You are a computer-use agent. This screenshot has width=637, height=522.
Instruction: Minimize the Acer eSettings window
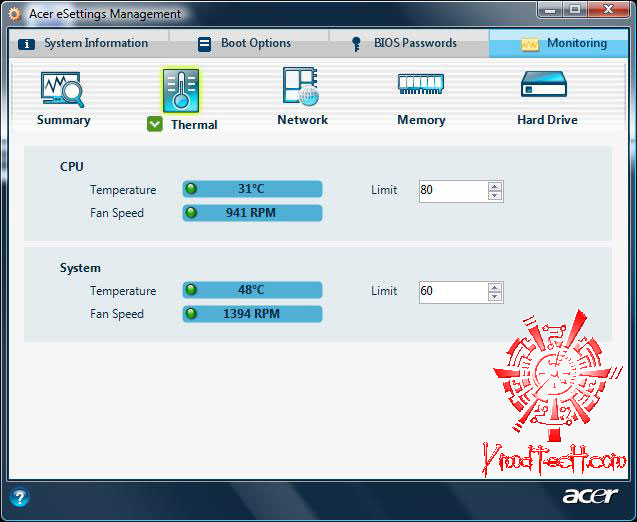tap(550, 10)
